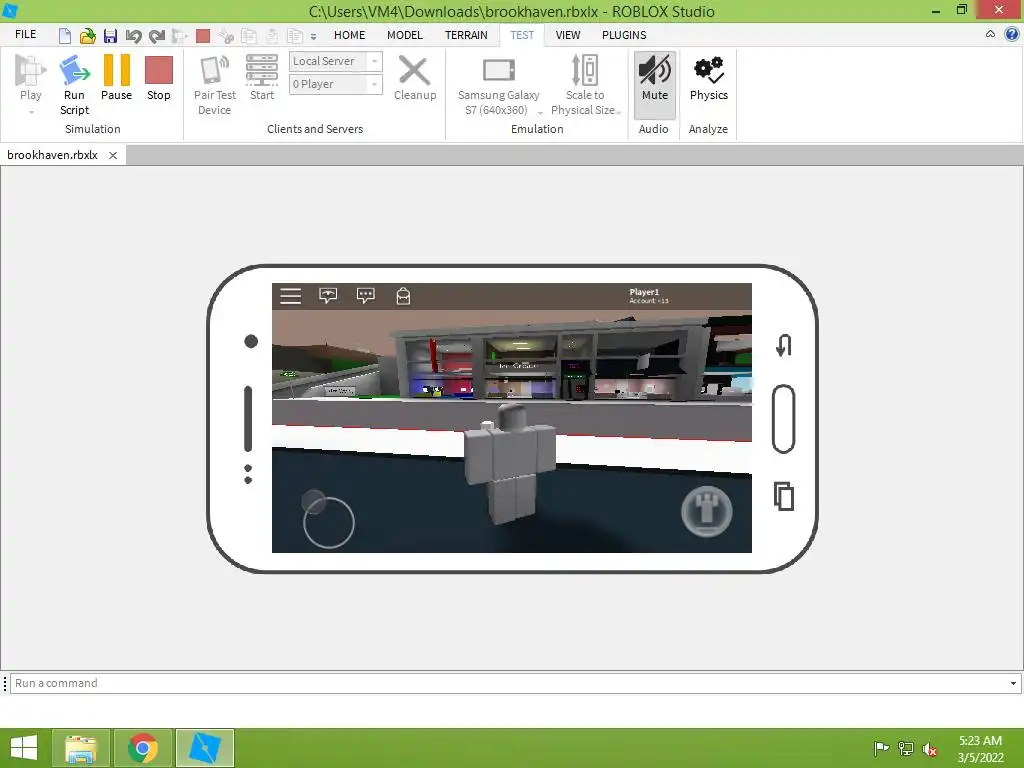
Task: Close the brookhaven.rbxlx tab
Action: pos(113,155)
